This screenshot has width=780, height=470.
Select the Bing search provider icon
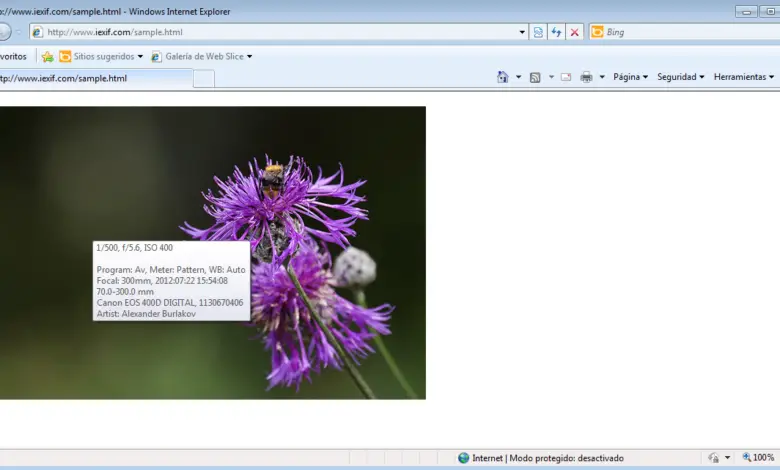(x=597, y=32)
